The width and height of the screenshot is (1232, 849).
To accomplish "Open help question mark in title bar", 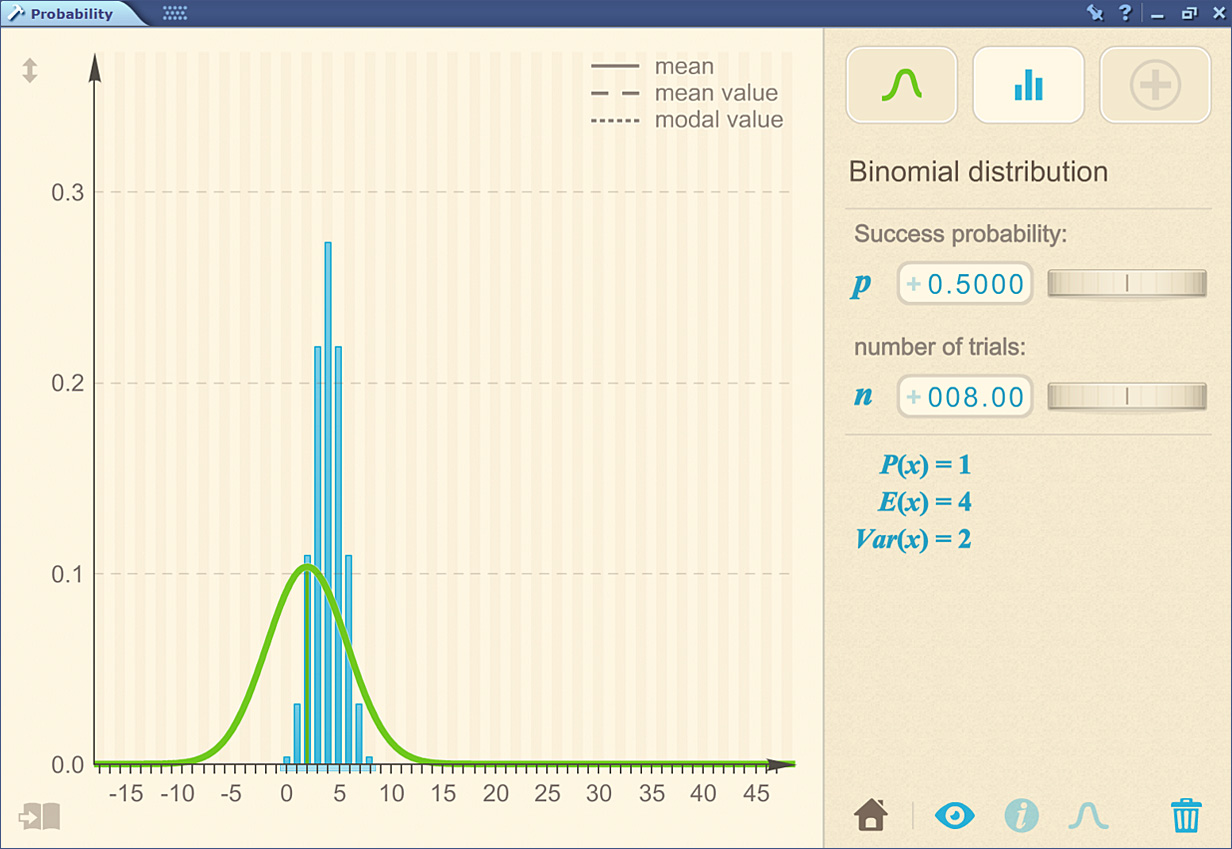I will coord(1125,13).
